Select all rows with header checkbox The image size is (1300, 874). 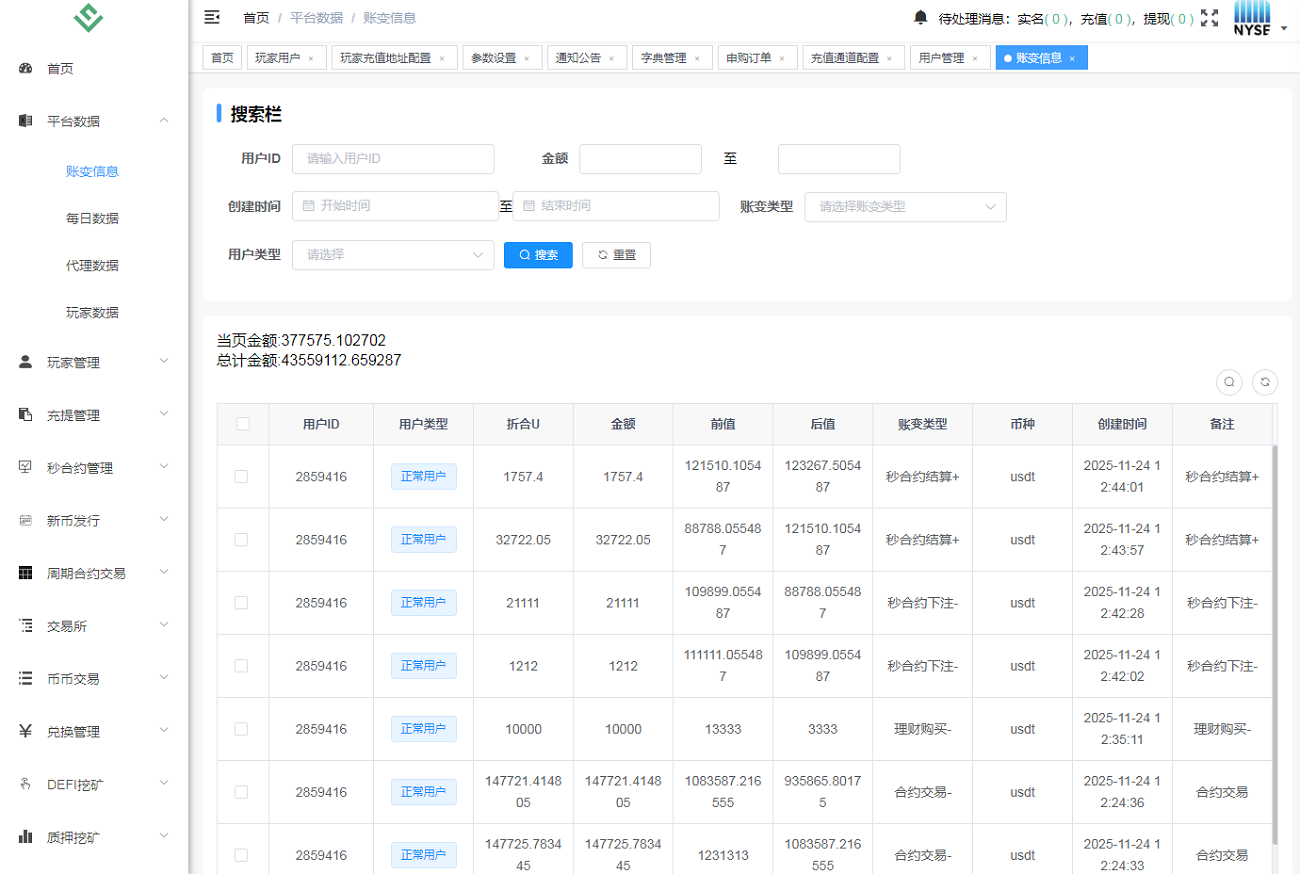point(243,424)
